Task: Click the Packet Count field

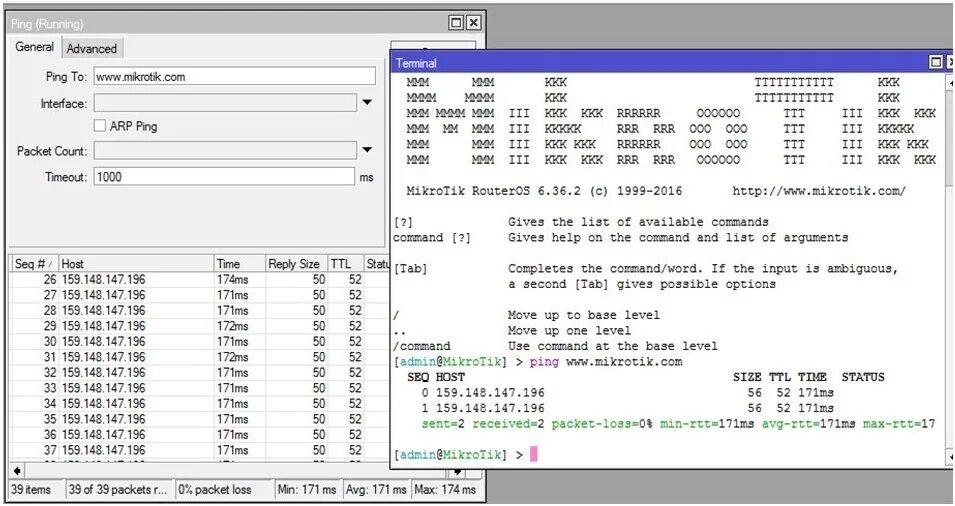Action: click(225, 150)
